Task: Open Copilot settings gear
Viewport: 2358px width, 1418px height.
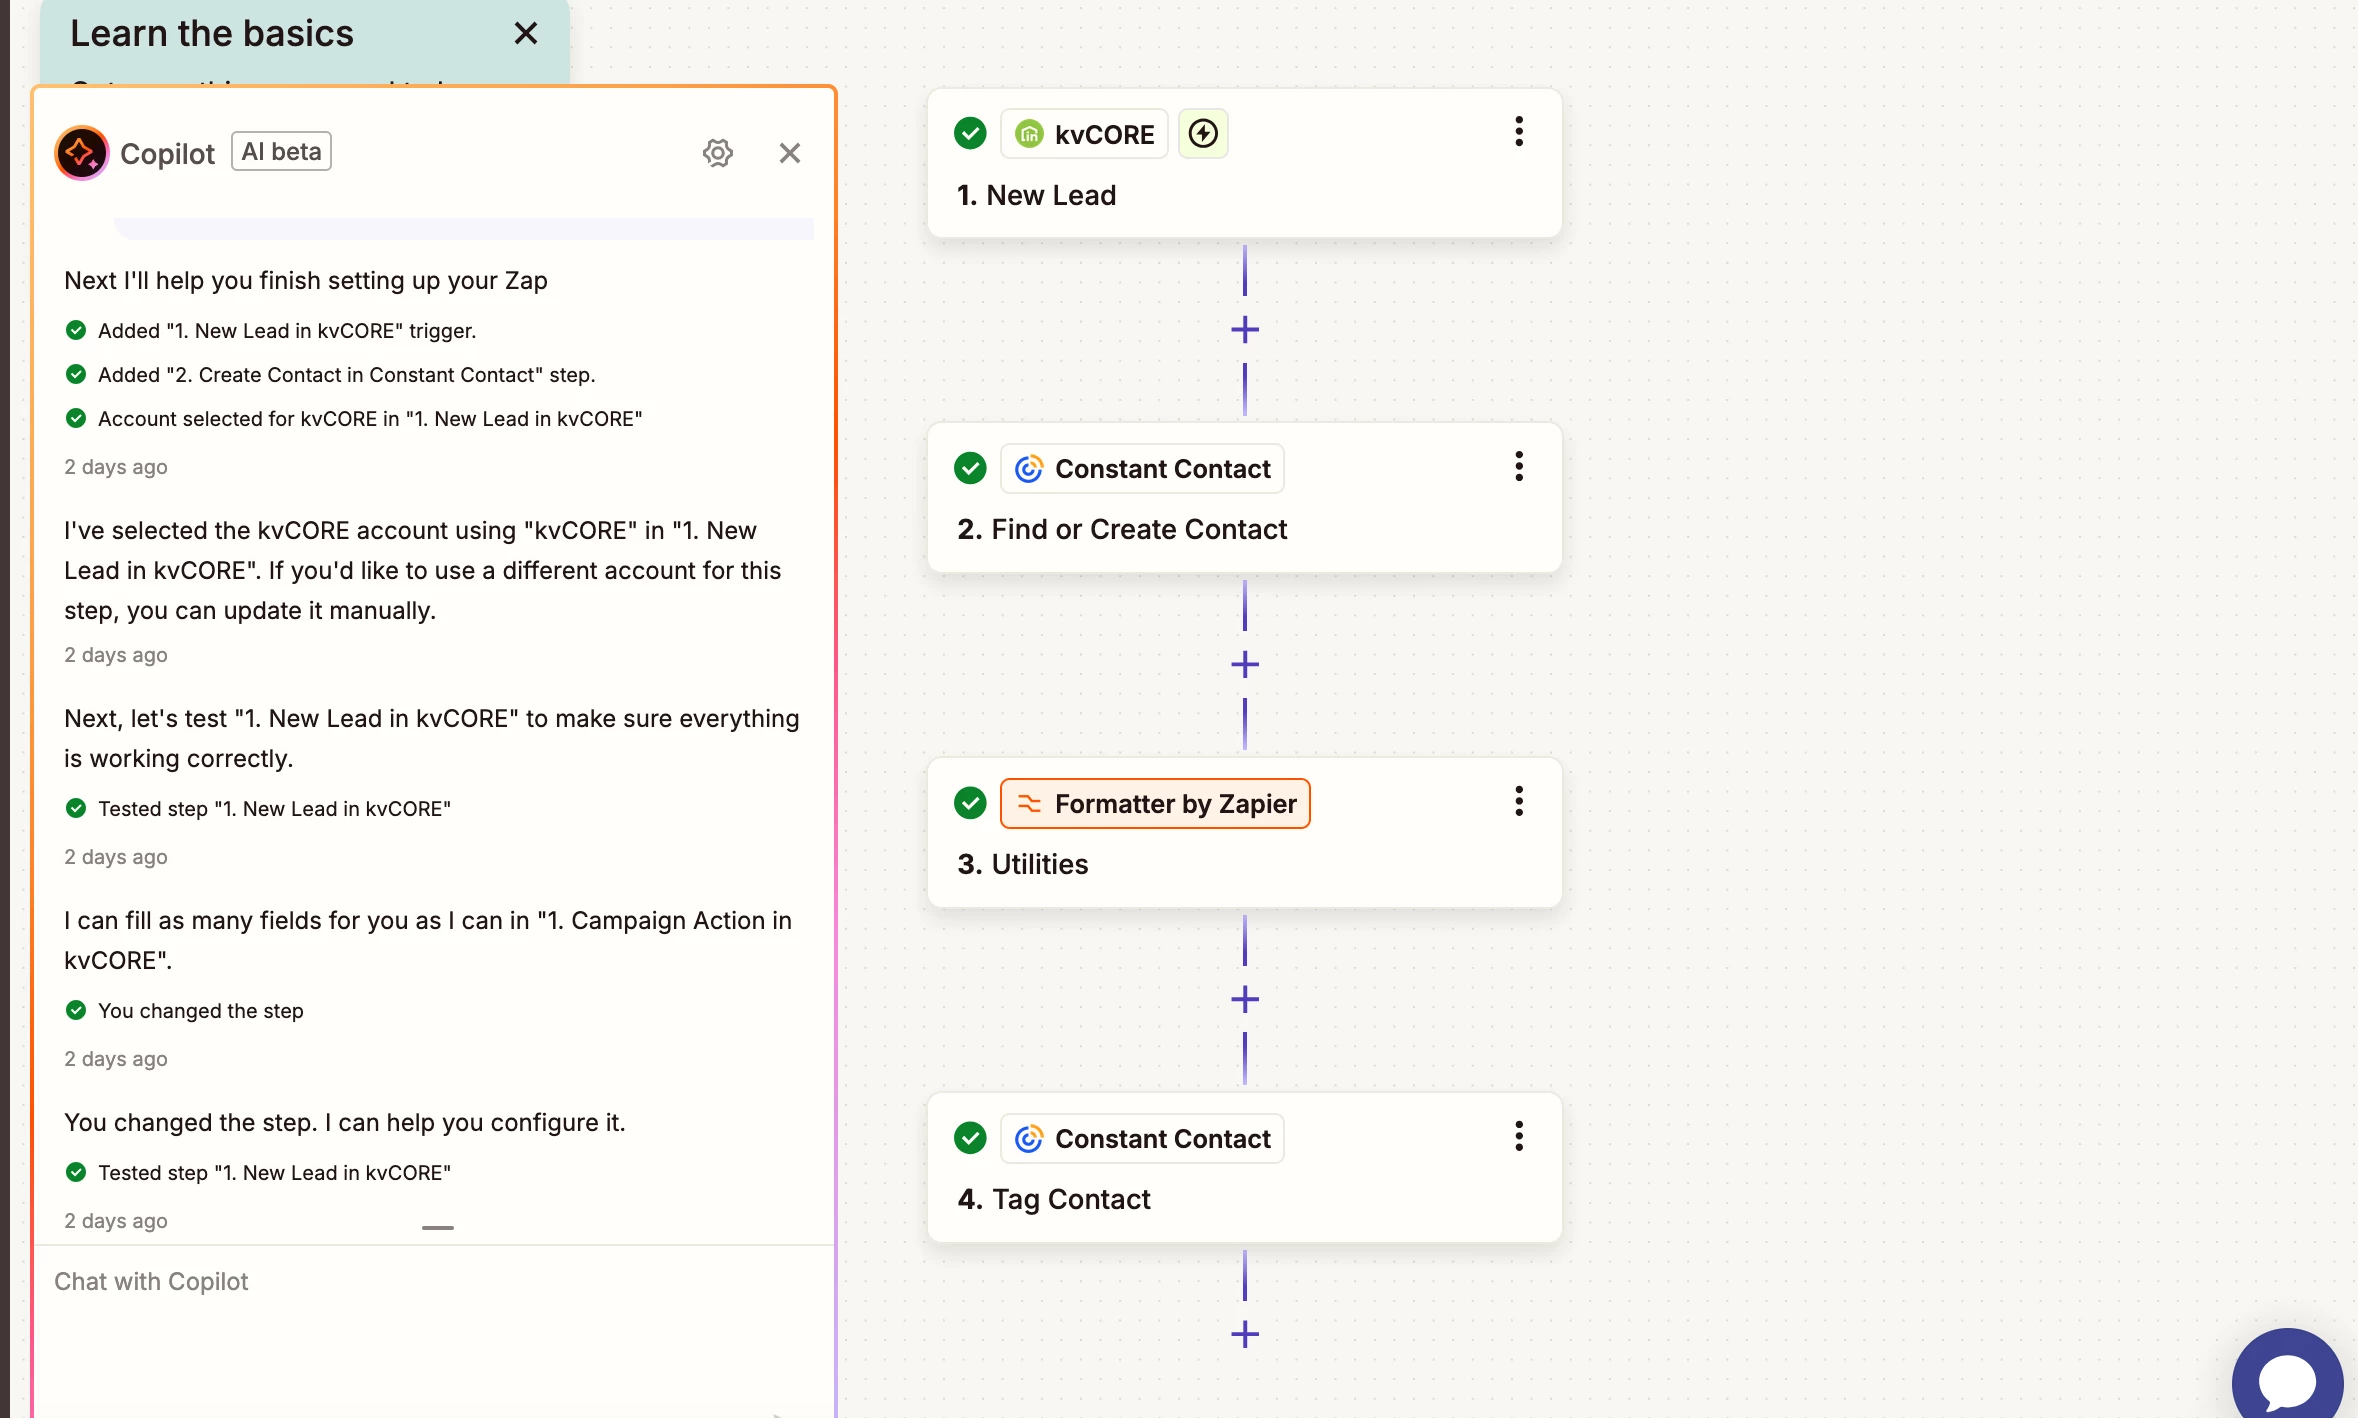Action: [717, 153]
